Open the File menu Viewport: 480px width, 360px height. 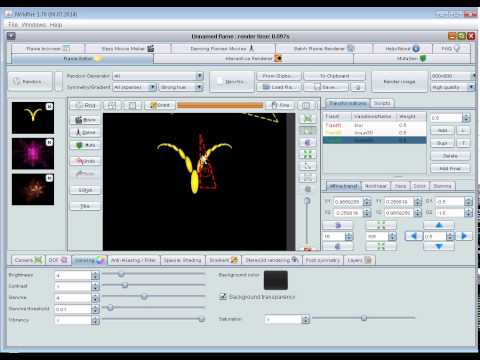(13, 25)
